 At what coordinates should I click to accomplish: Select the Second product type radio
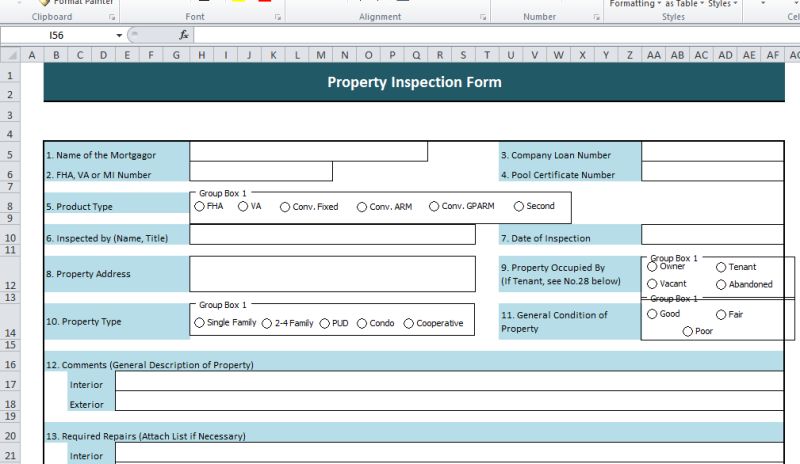pos(519,206)
